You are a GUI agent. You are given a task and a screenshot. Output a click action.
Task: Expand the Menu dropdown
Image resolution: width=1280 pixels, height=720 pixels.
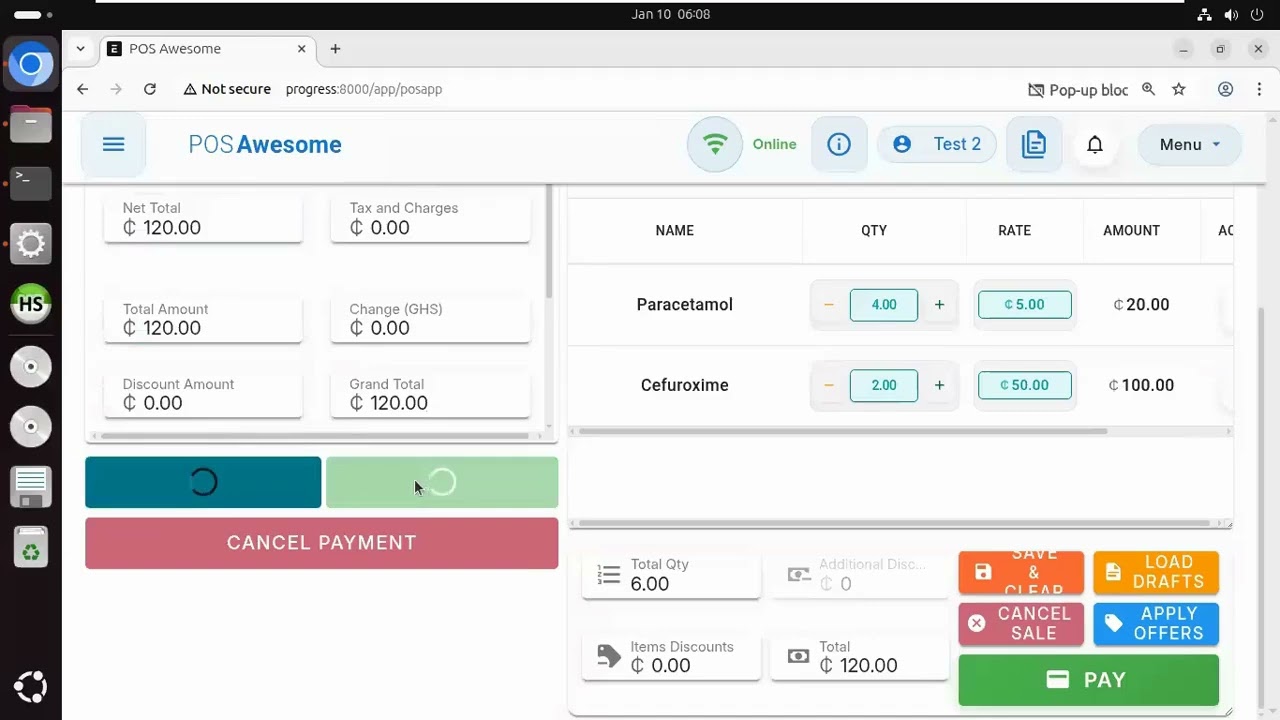1190,144
